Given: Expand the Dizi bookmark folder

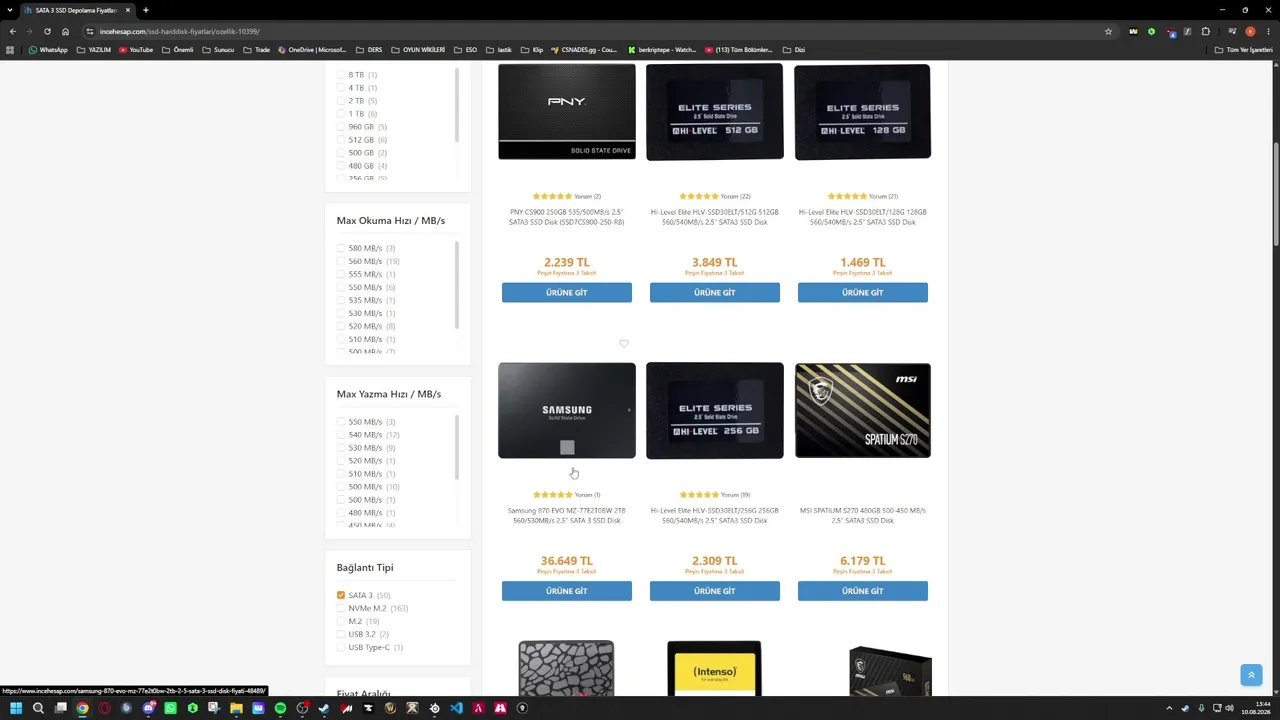Looking at the screenshot, I should pyautogui.click(x=794, y=50).
